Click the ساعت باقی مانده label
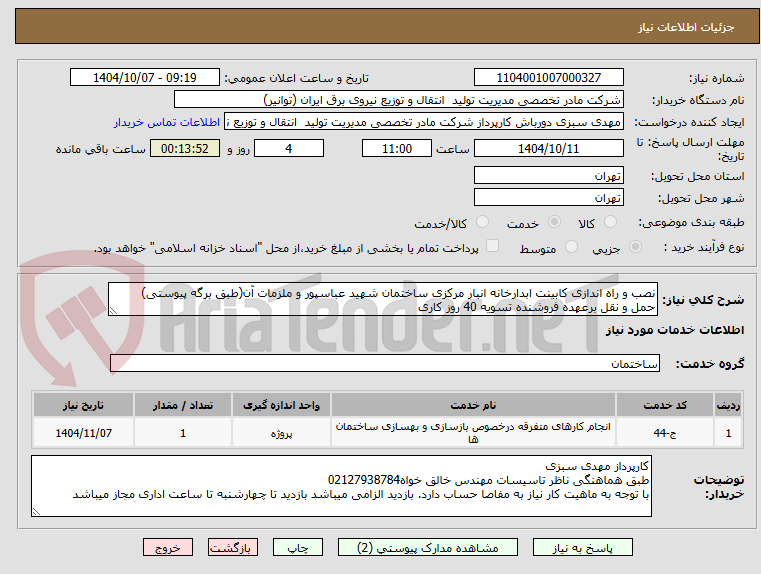 pyautogui.click(x=100, y=149)
